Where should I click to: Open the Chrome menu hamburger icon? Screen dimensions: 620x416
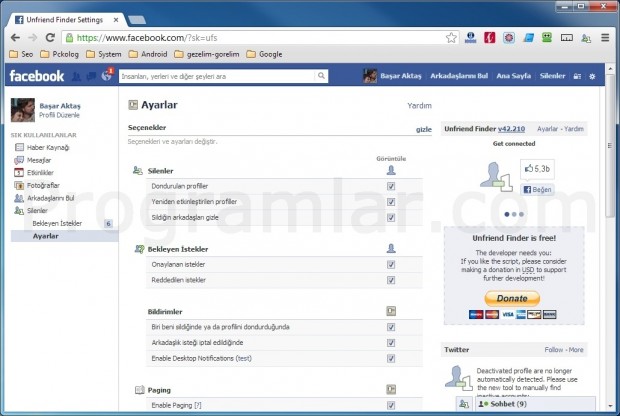pyautogui.click(x=605, y=38)
